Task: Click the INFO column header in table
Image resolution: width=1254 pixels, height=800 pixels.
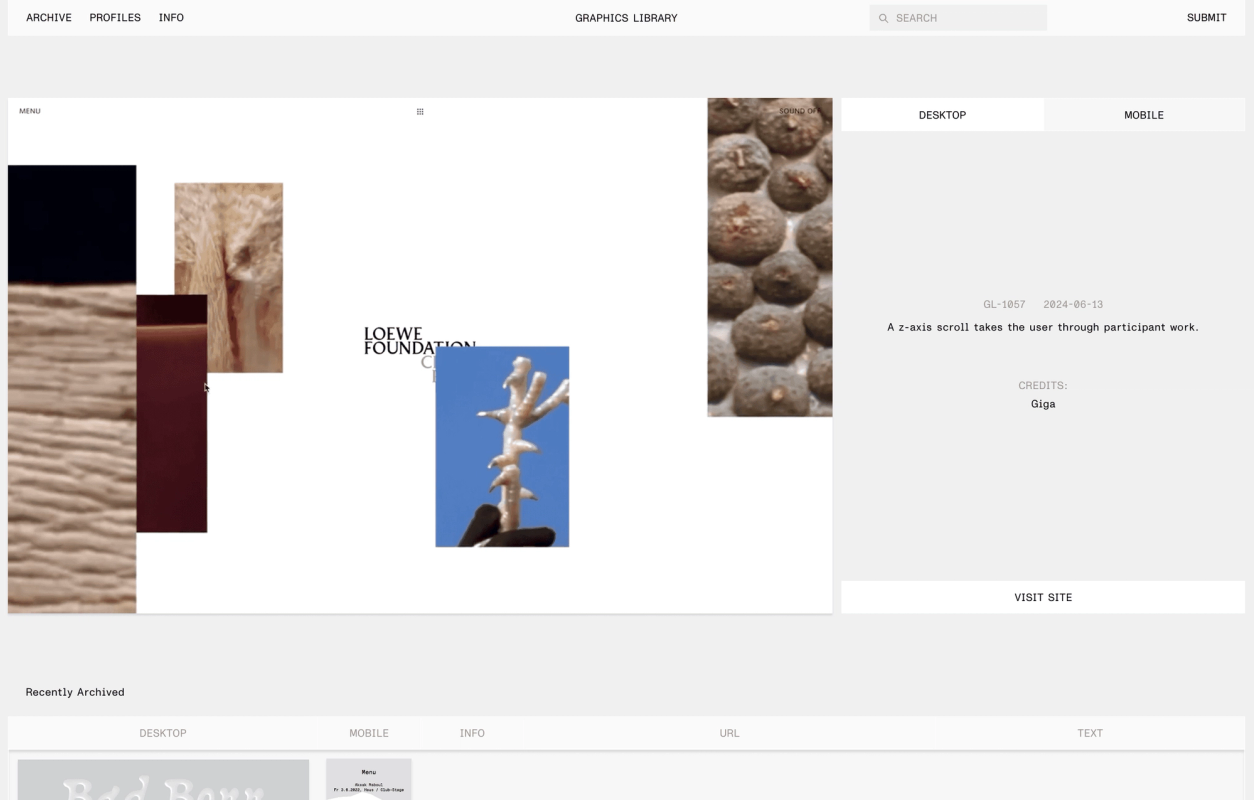Action: pyautogui.click(x=472, y=733)
